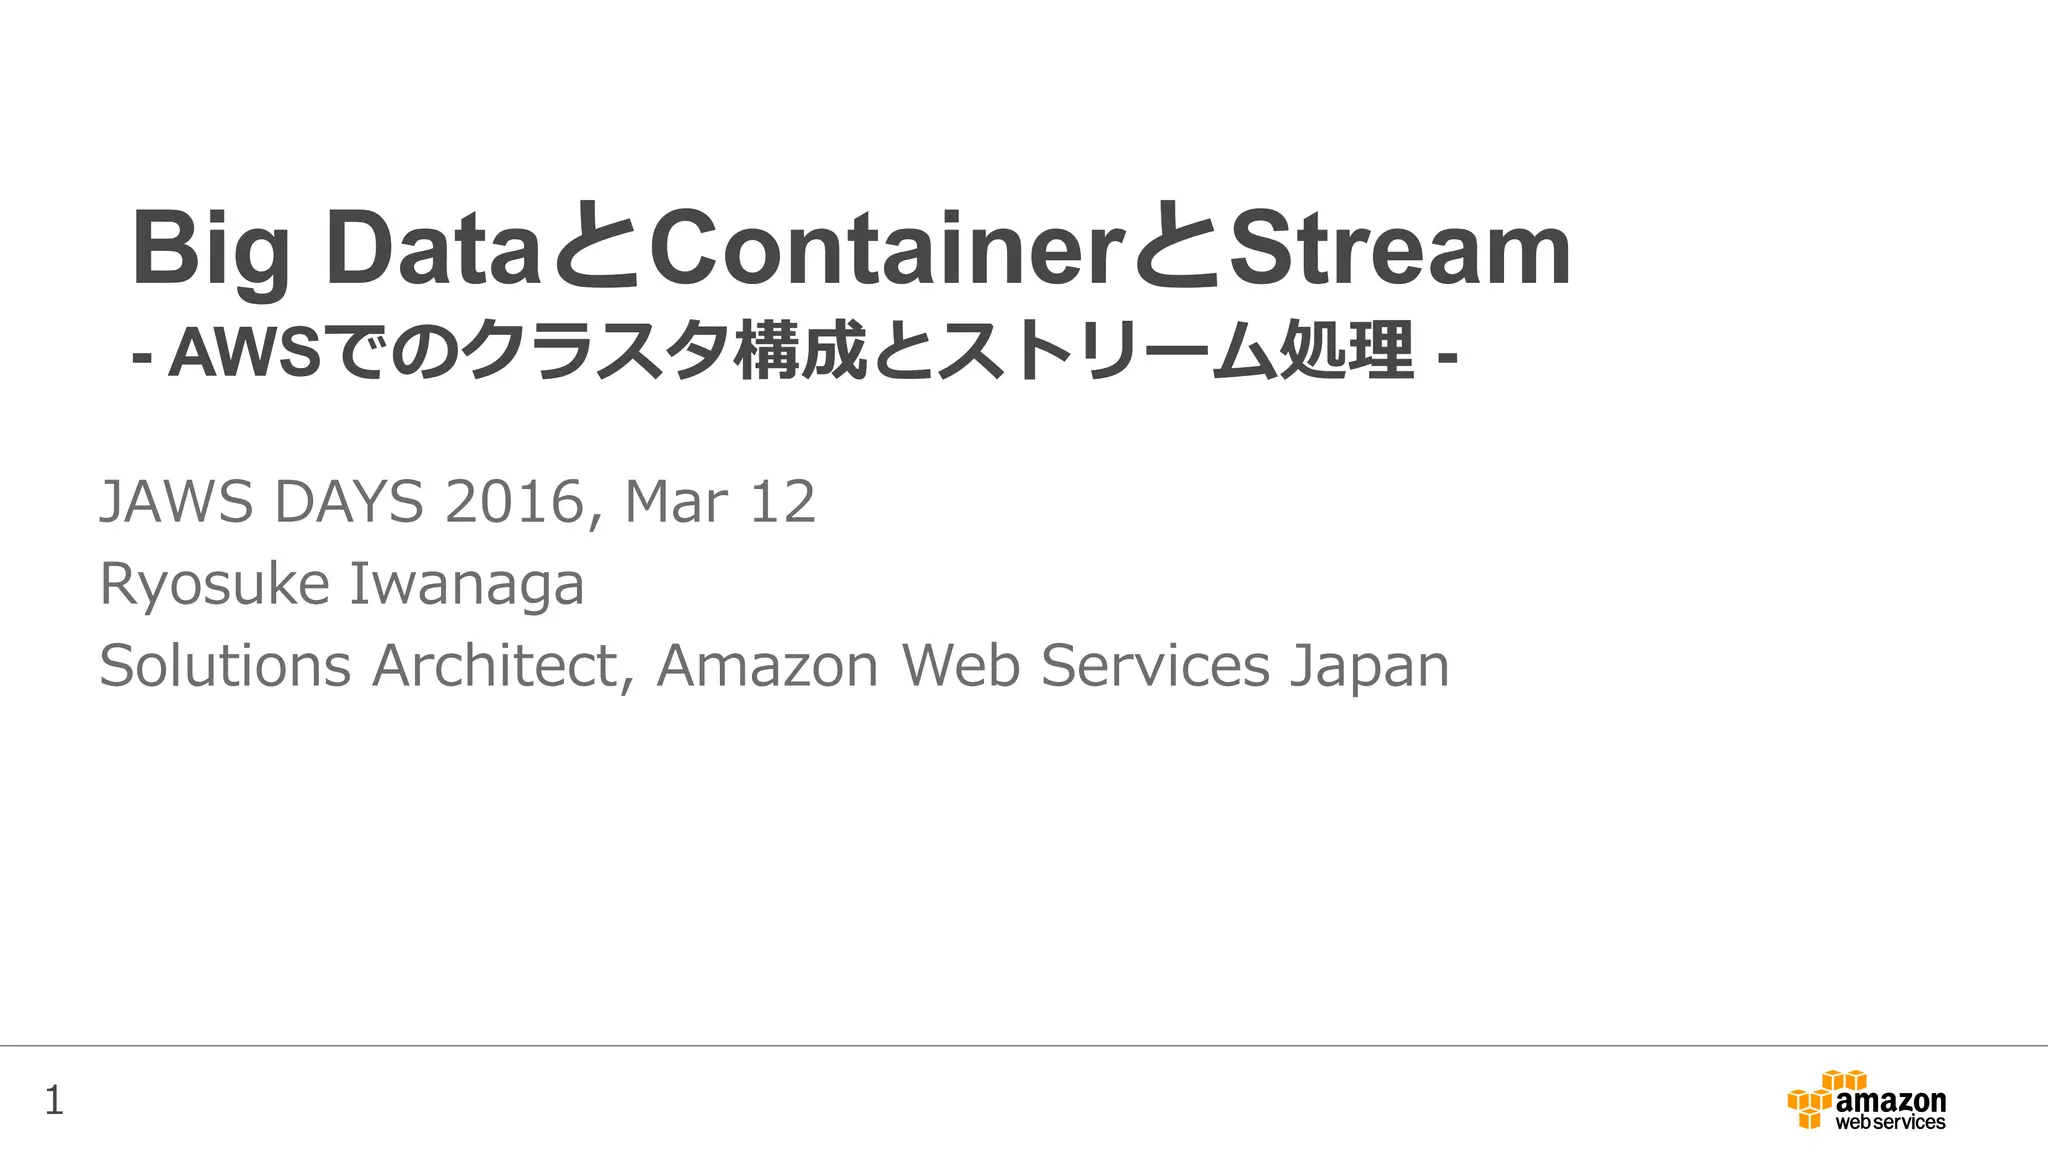Click the 'JAWS DAYS 2016' text
The height and width of the screenshot is (1152, 2048).
pyautogui.click(x=342, y=502)
